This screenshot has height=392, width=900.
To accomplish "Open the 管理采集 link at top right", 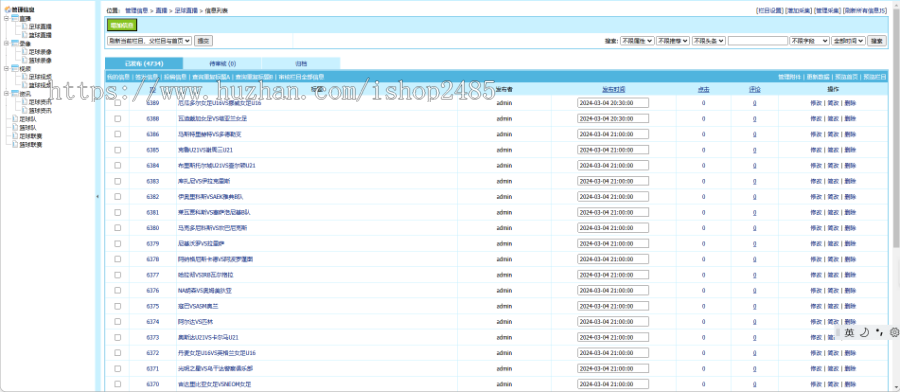I will coord(827,11).
